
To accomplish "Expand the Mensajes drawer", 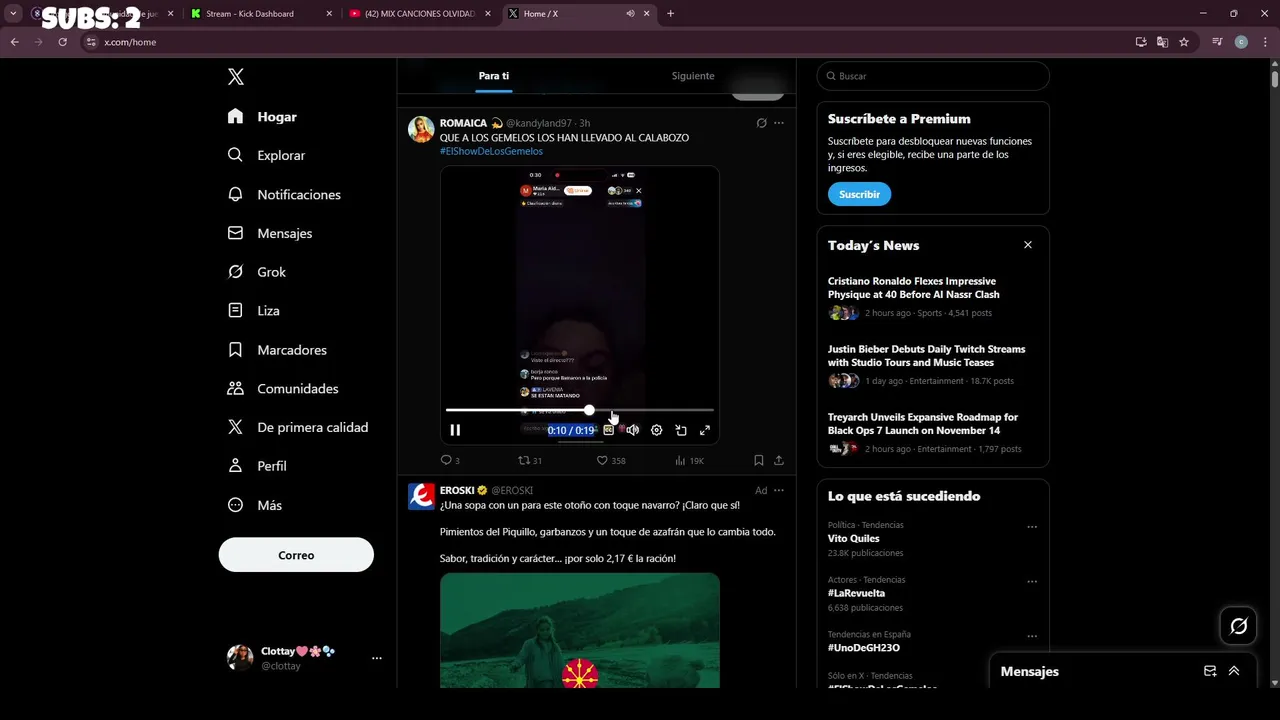I will 1234,671.
